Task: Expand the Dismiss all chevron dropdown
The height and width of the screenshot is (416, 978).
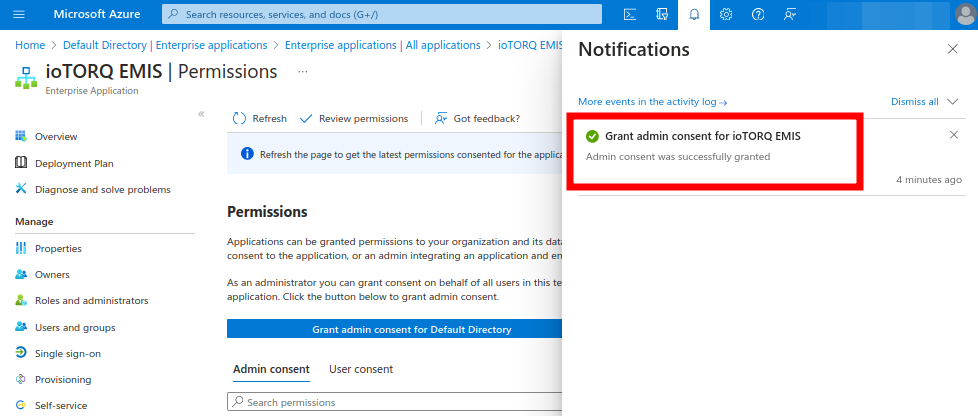Action: click(x=952, y=102)
